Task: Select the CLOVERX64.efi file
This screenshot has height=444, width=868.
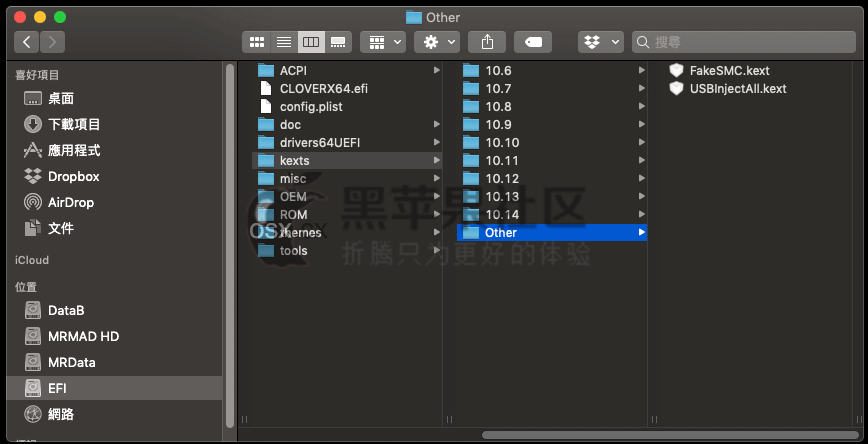Action: 347,89
